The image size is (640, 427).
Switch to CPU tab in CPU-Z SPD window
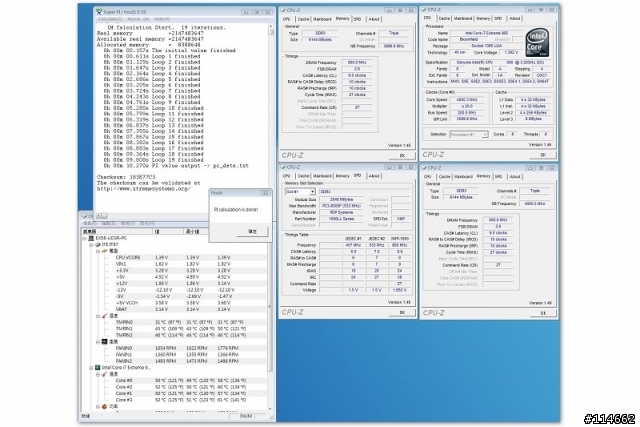(287, 176)
